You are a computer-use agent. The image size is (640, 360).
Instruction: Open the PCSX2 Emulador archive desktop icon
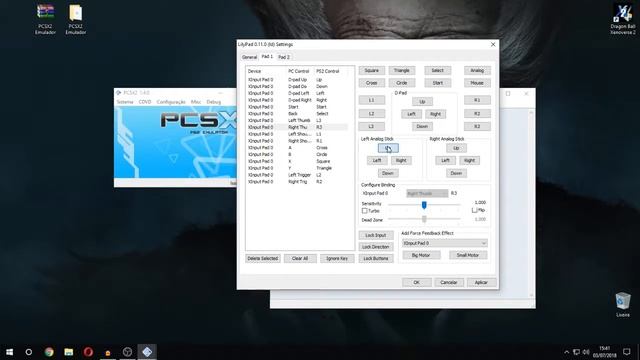point(45,19)
